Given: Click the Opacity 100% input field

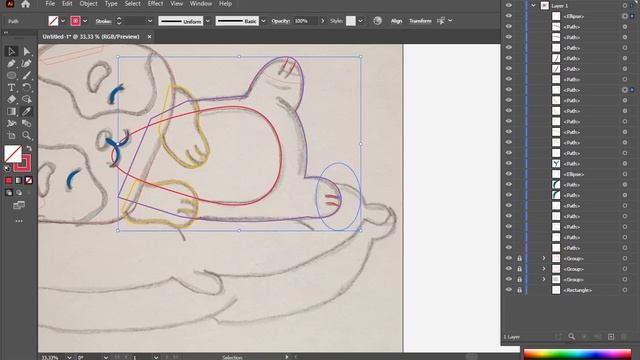Looking at the screenshot, I should click(305, 21).
